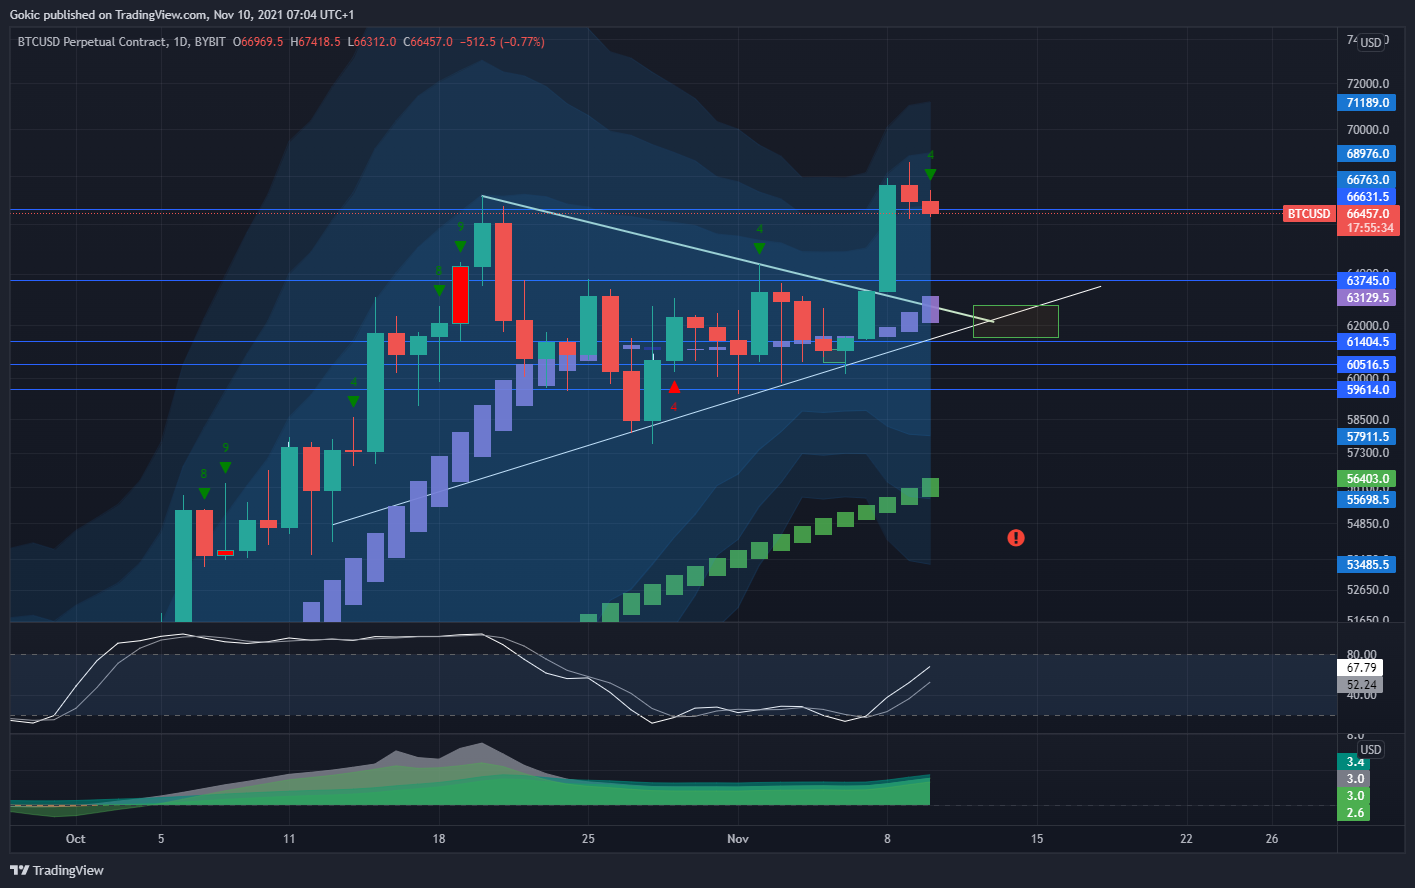Image resolution: width=1415 pixels, height=888 pixels.
Task: Click the purple 63129.5 price label
Action: tap(1367, 298)
